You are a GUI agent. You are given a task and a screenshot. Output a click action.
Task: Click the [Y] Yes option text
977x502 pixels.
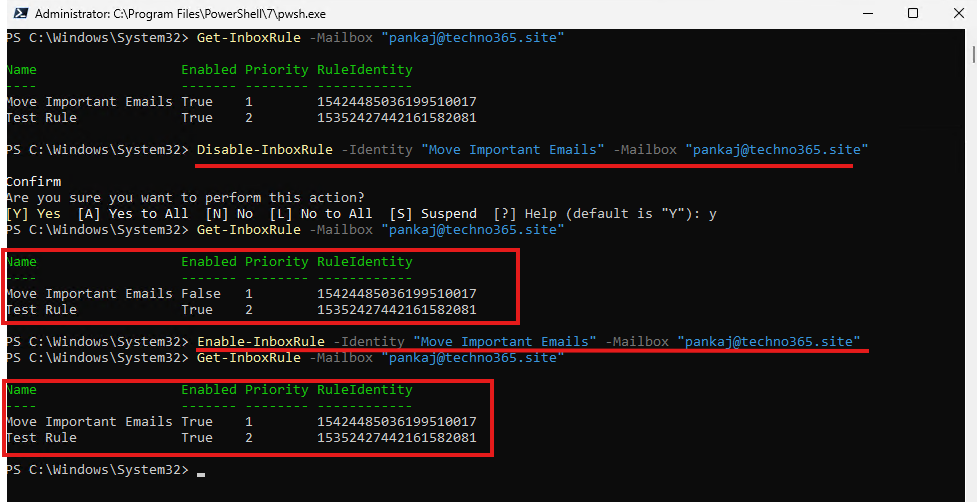pyautogui.click(x=34, y=214)
